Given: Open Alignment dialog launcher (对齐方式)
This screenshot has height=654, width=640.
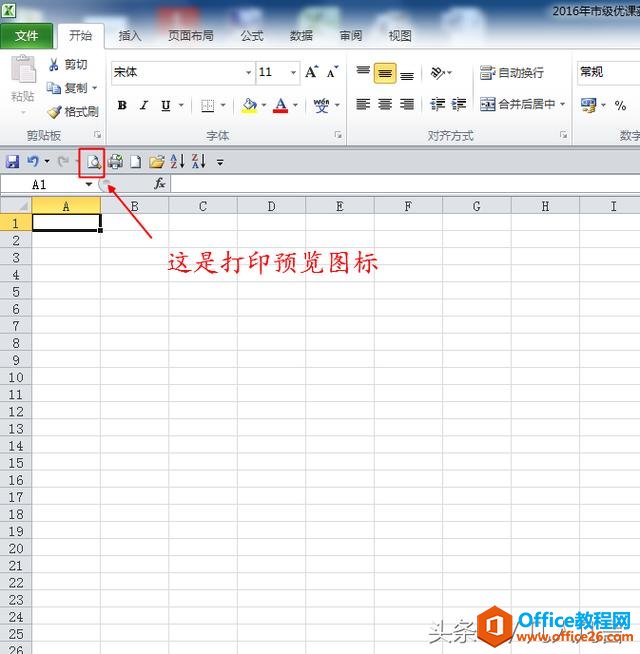Looking at the screenshot, I should pyautogui.click(x=564, y=135).
